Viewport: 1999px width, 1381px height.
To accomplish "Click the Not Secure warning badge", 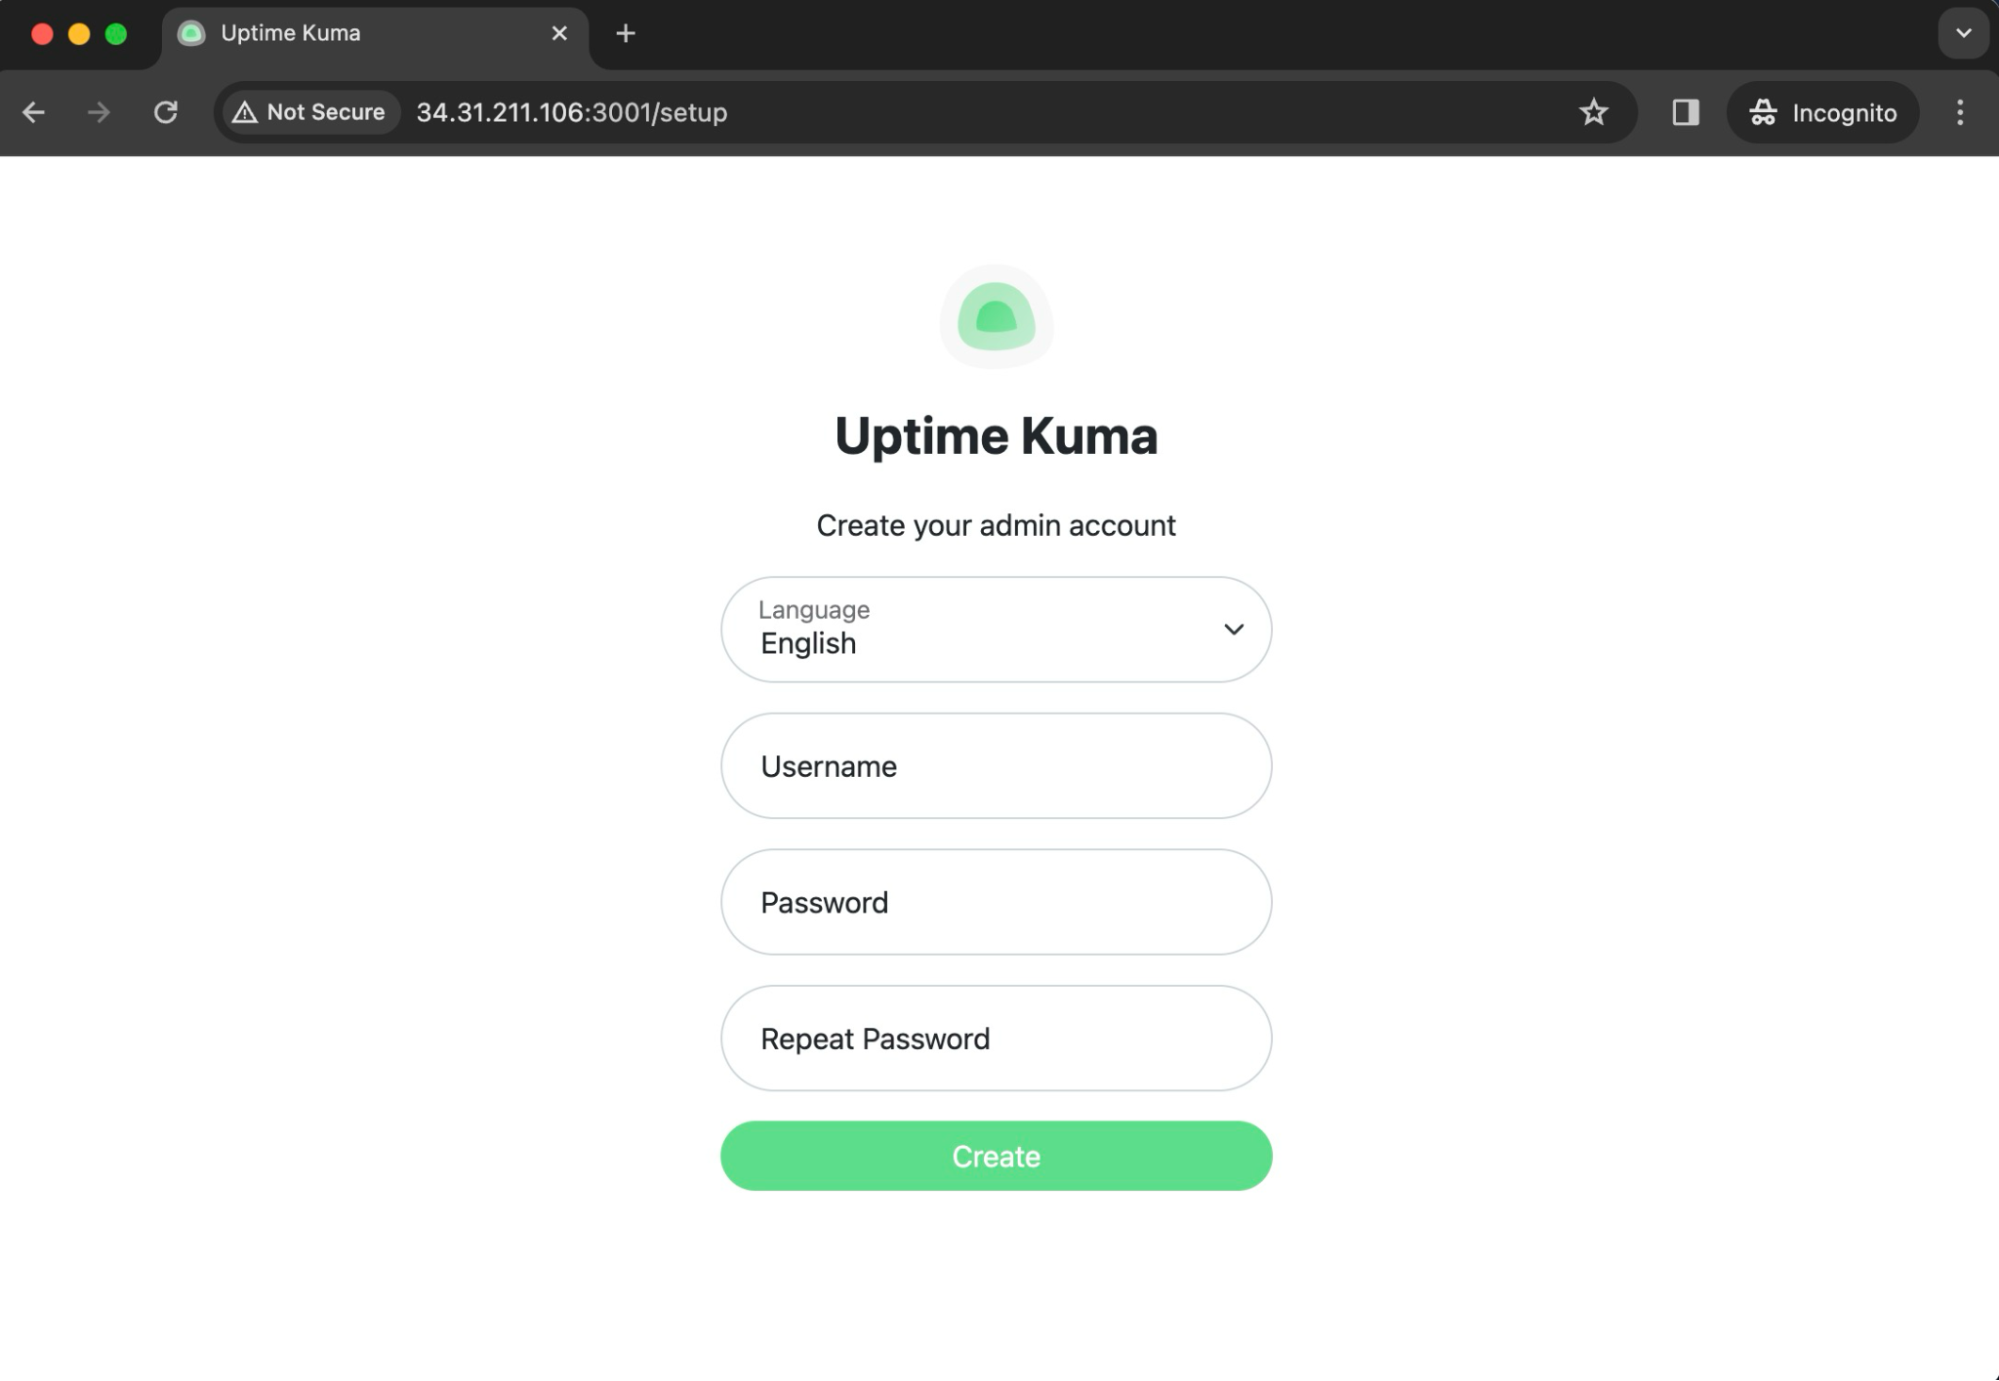I will (308, 112).
